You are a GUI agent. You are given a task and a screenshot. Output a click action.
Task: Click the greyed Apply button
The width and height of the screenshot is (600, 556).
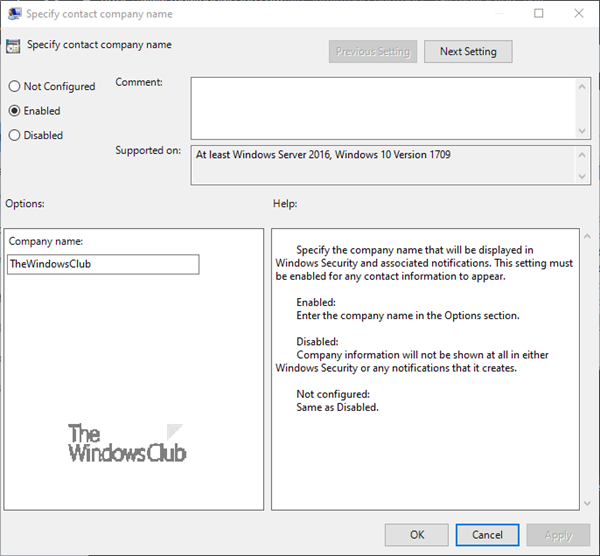(x=558, y=535)
